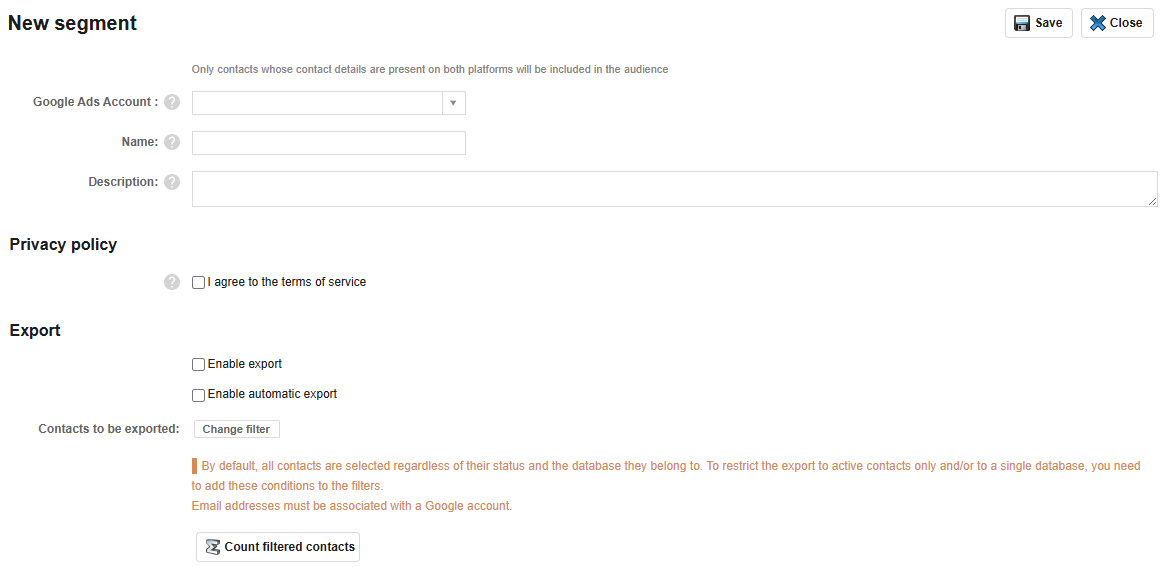Check the Enable export box
Image resolution: width=1162 pixels, height=567 pixels.
[x=198, y=365]
